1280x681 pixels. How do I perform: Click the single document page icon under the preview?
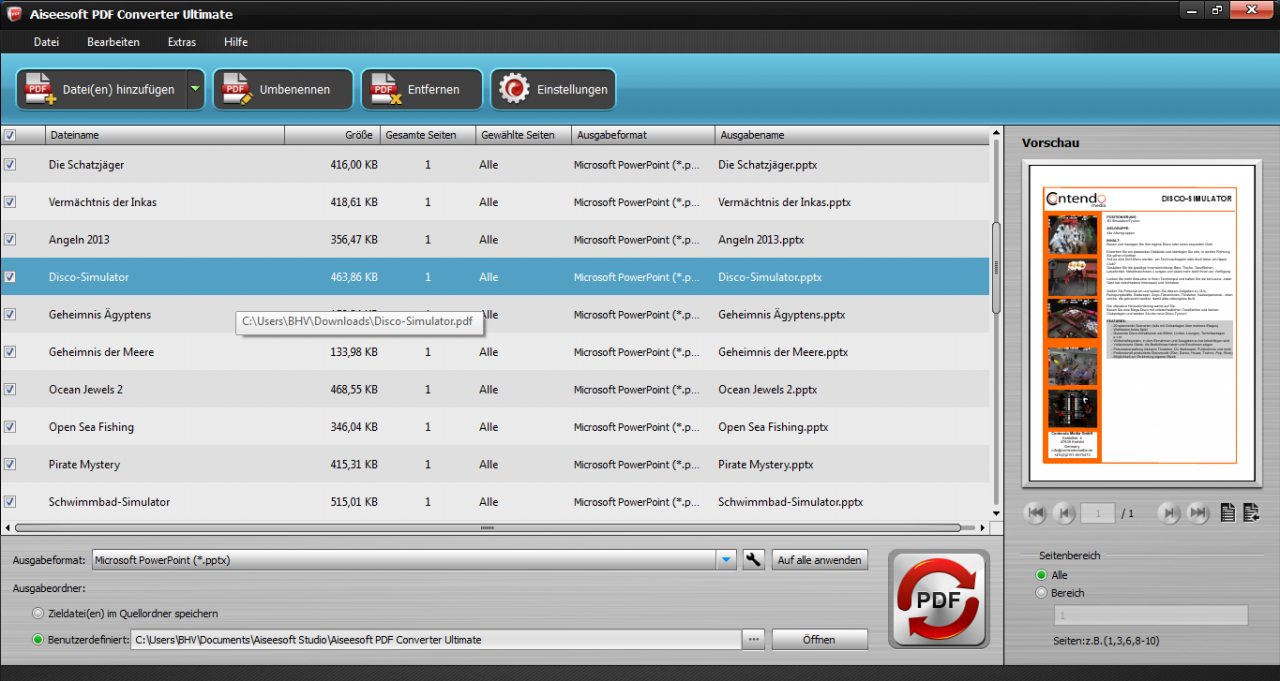pyautogui.click(x=1228, y=513)
